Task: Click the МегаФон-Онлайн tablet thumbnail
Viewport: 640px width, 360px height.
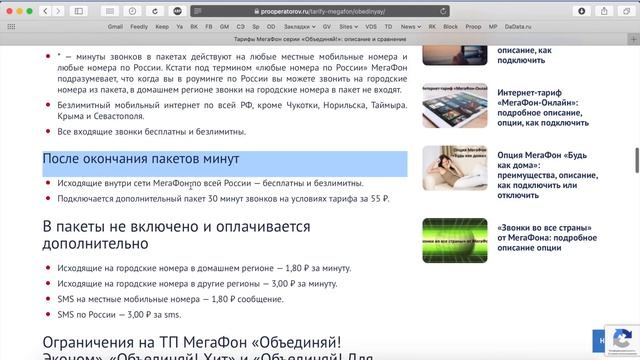Action: click(x=455, y=106)
